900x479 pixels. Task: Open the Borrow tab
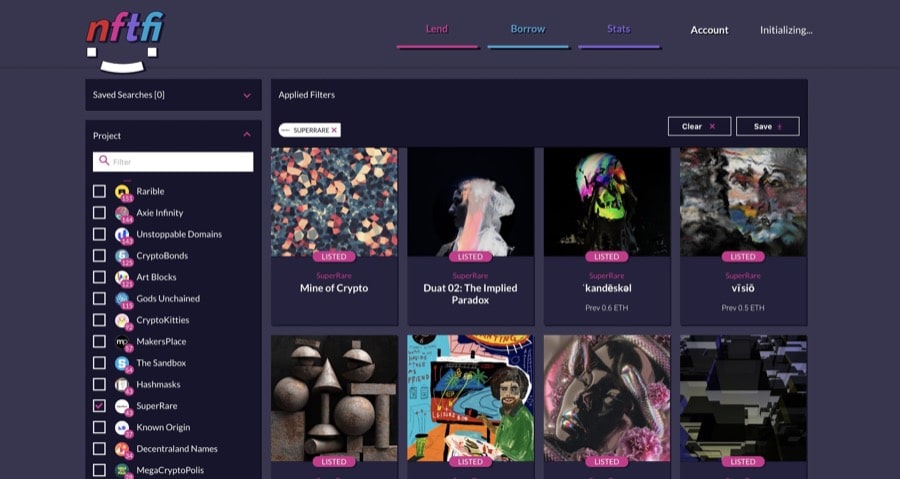point(528,29)
